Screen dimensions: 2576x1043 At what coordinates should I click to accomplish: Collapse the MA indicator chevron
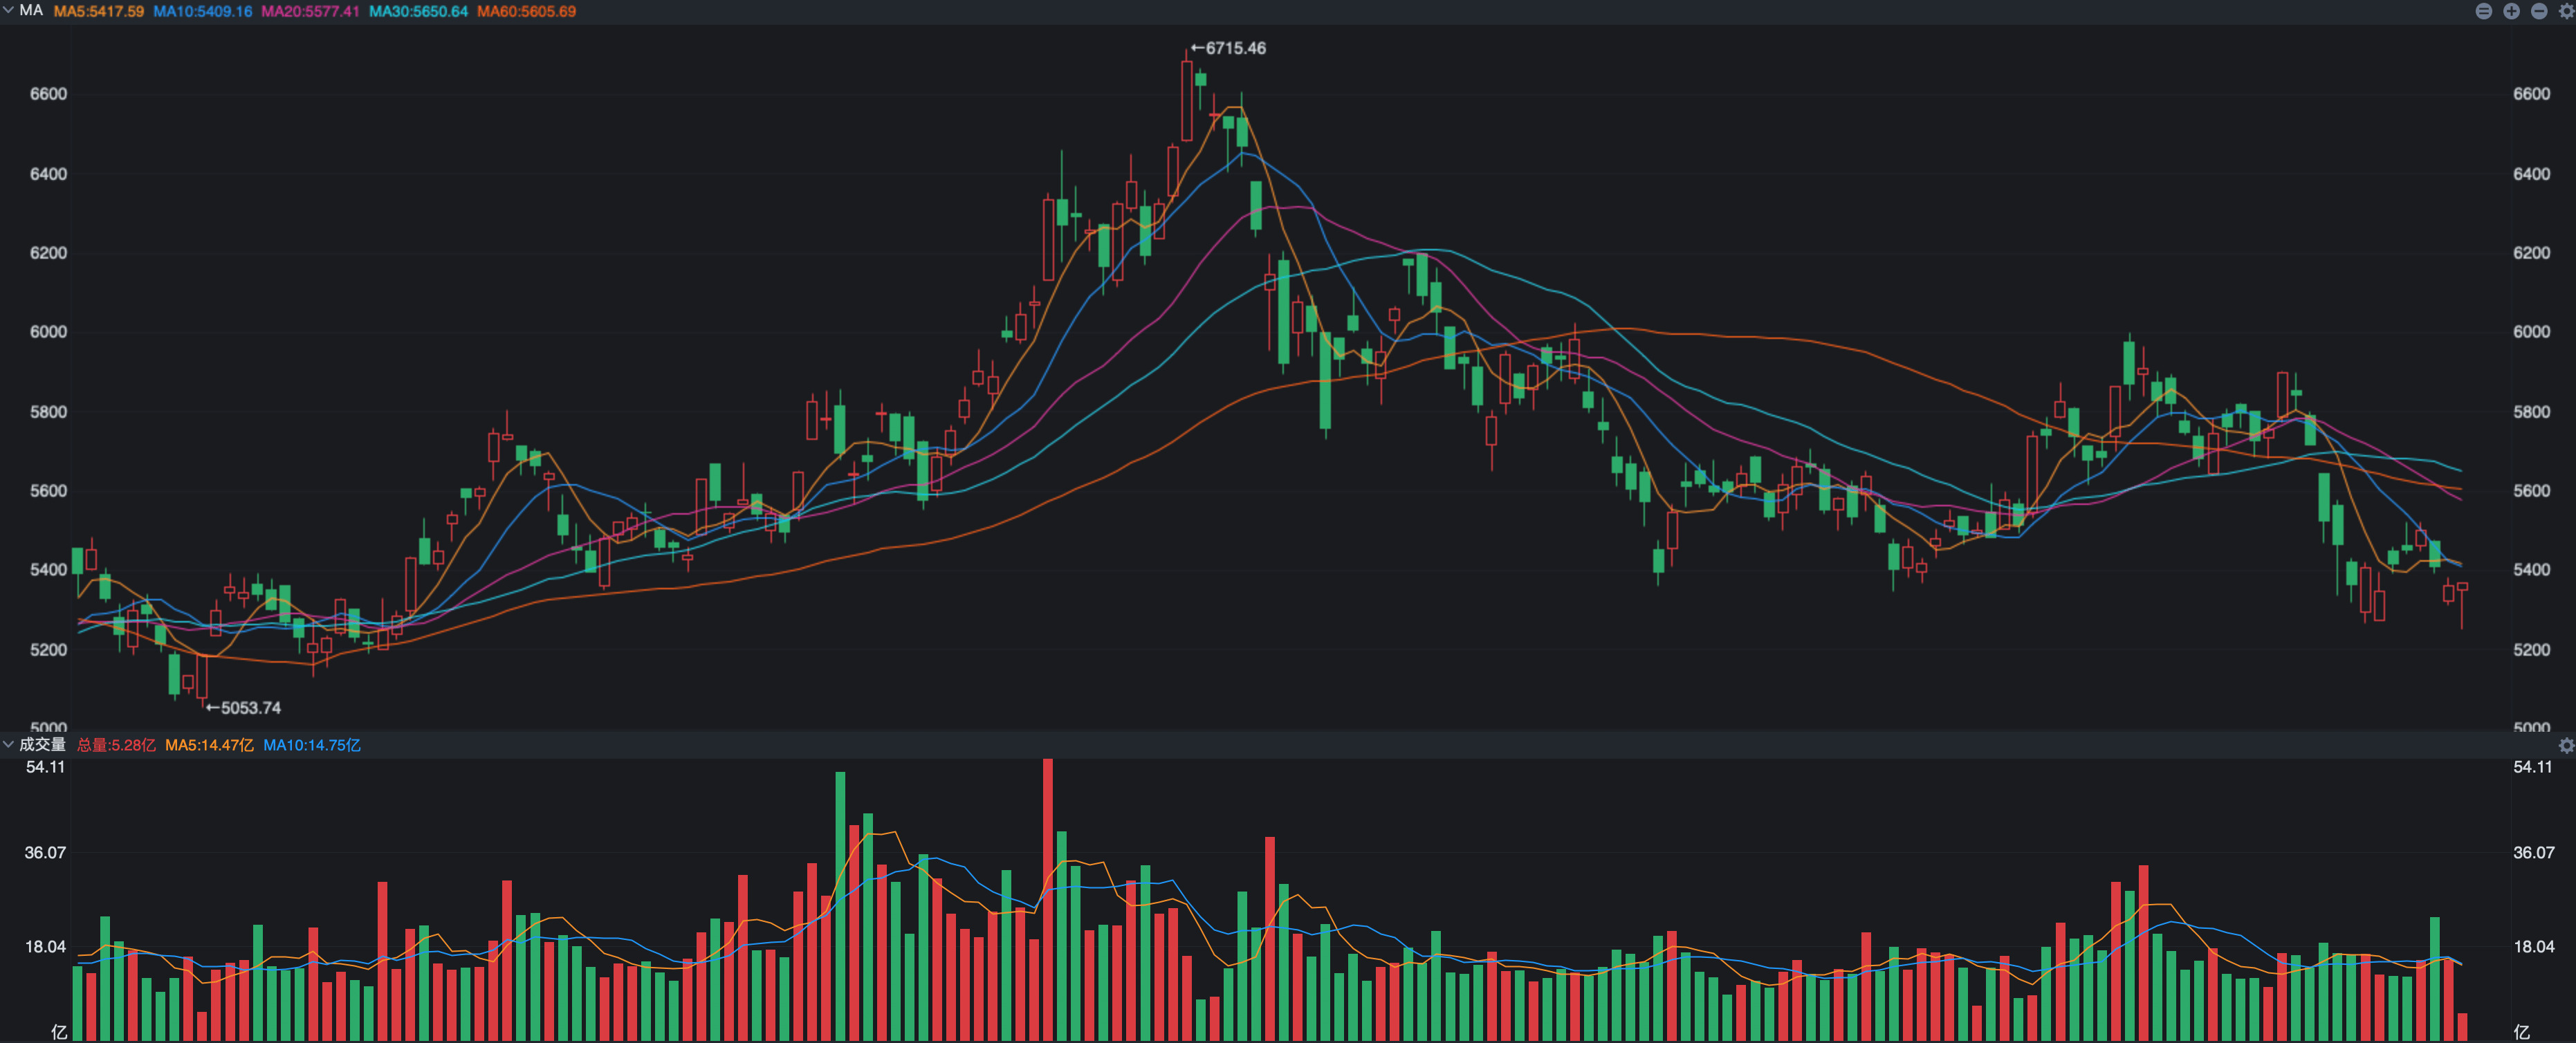[x=9, y=10]
